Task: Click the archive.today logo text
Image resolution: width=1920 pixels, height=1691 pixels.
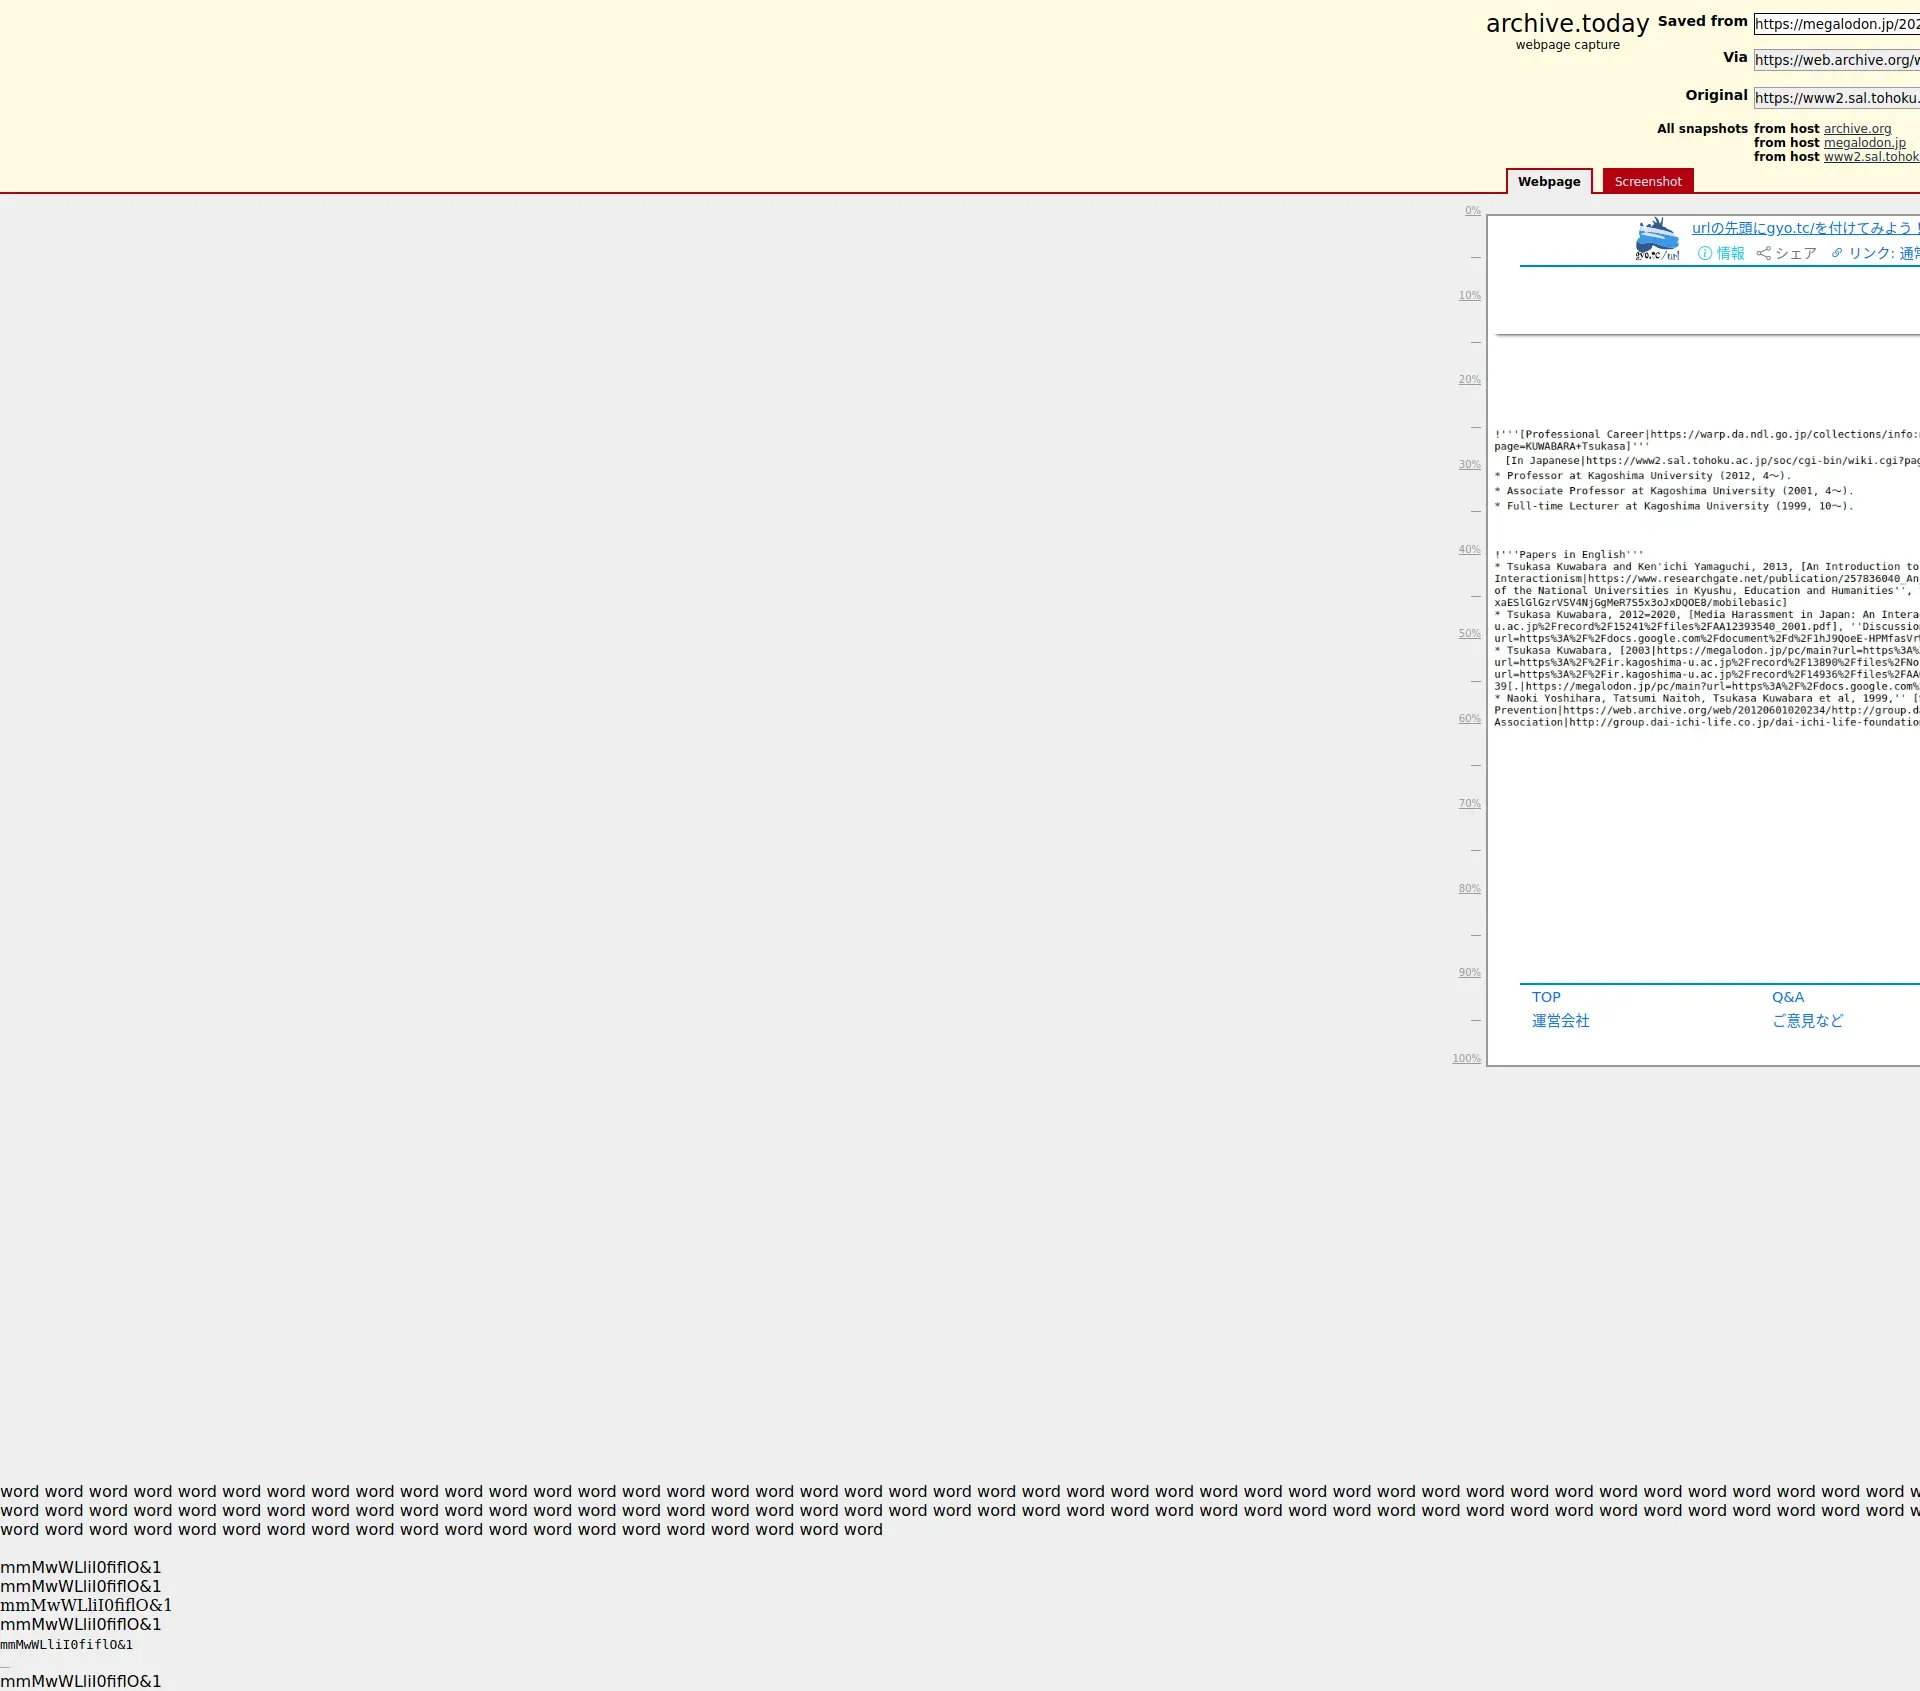Action: pos(1566,24)
